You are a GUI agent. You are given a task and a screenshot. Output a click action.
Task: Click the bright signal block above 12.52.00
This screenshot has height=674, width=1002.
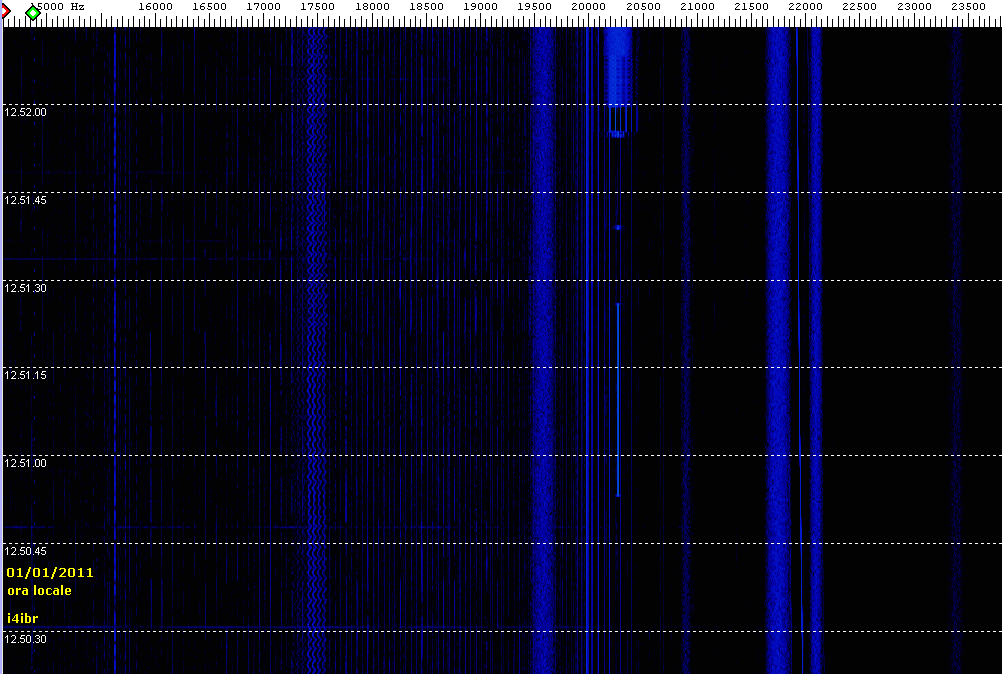tap(618, 66)
